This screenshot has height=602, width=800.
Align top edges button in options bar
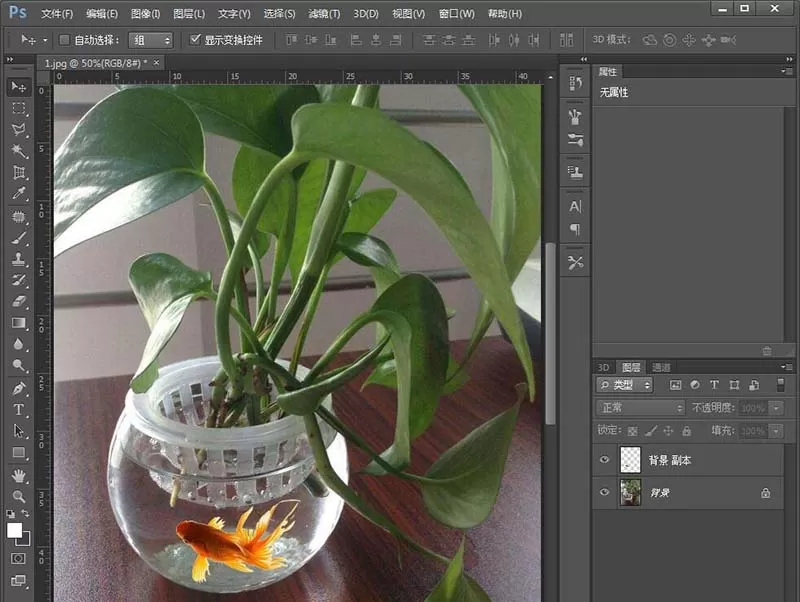click(291, 39)
